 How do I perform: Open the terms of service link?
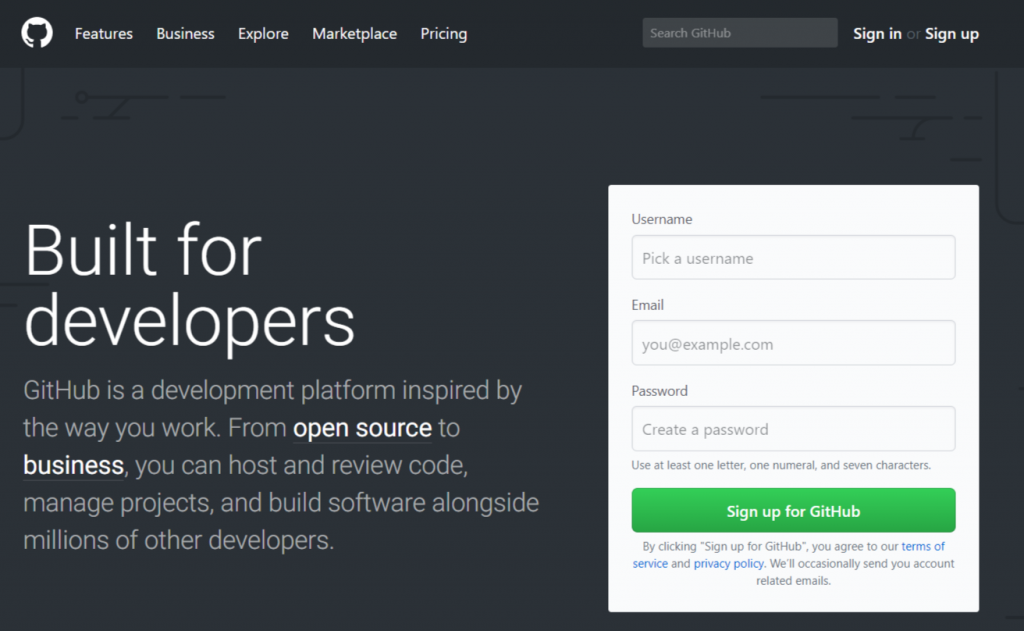coord(923,546)
